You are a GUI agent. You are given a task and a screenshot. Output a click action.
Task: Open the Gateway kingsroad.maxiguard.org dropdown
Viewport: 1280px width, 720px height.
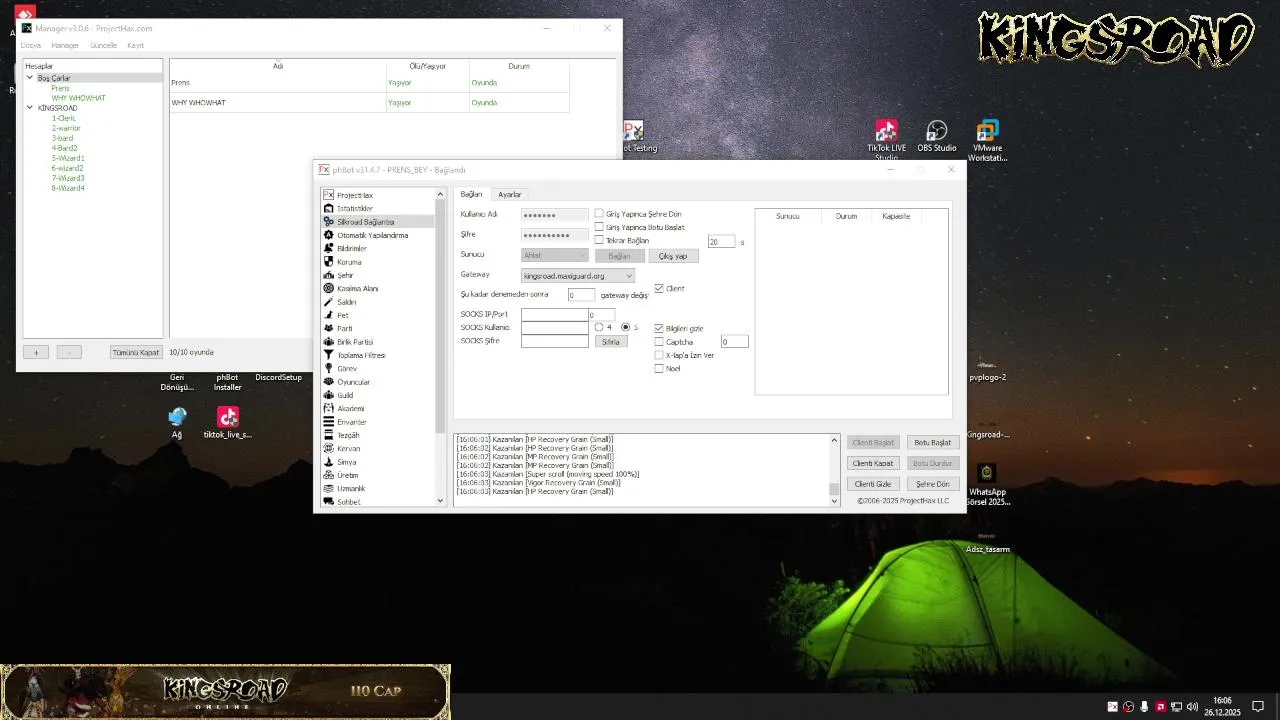pos(578,275)
